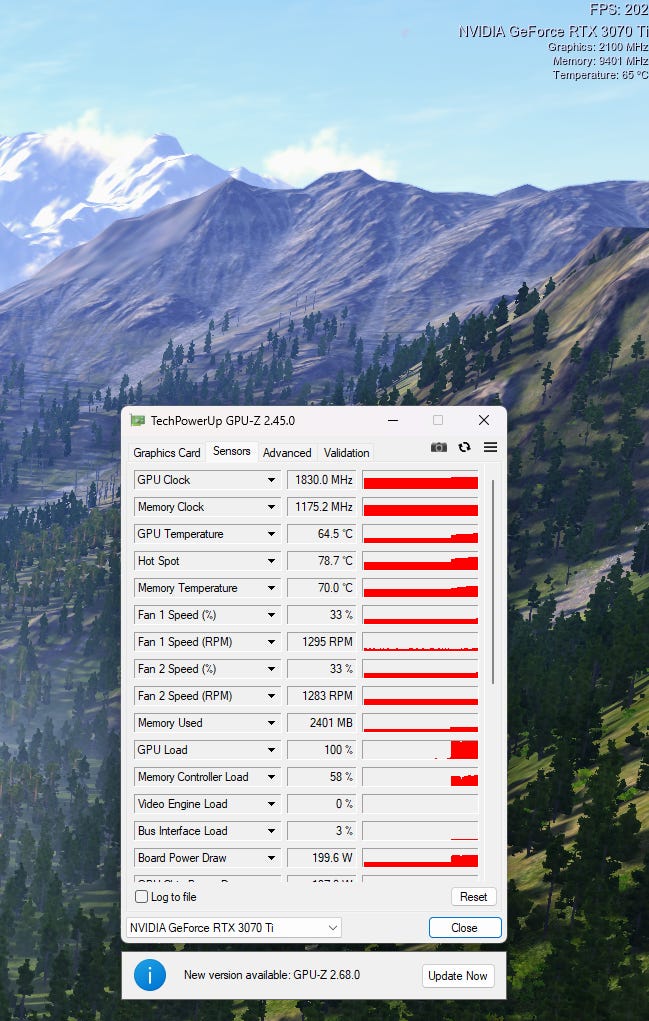Open the Memory Used sensor dropdown

point(271,723)
